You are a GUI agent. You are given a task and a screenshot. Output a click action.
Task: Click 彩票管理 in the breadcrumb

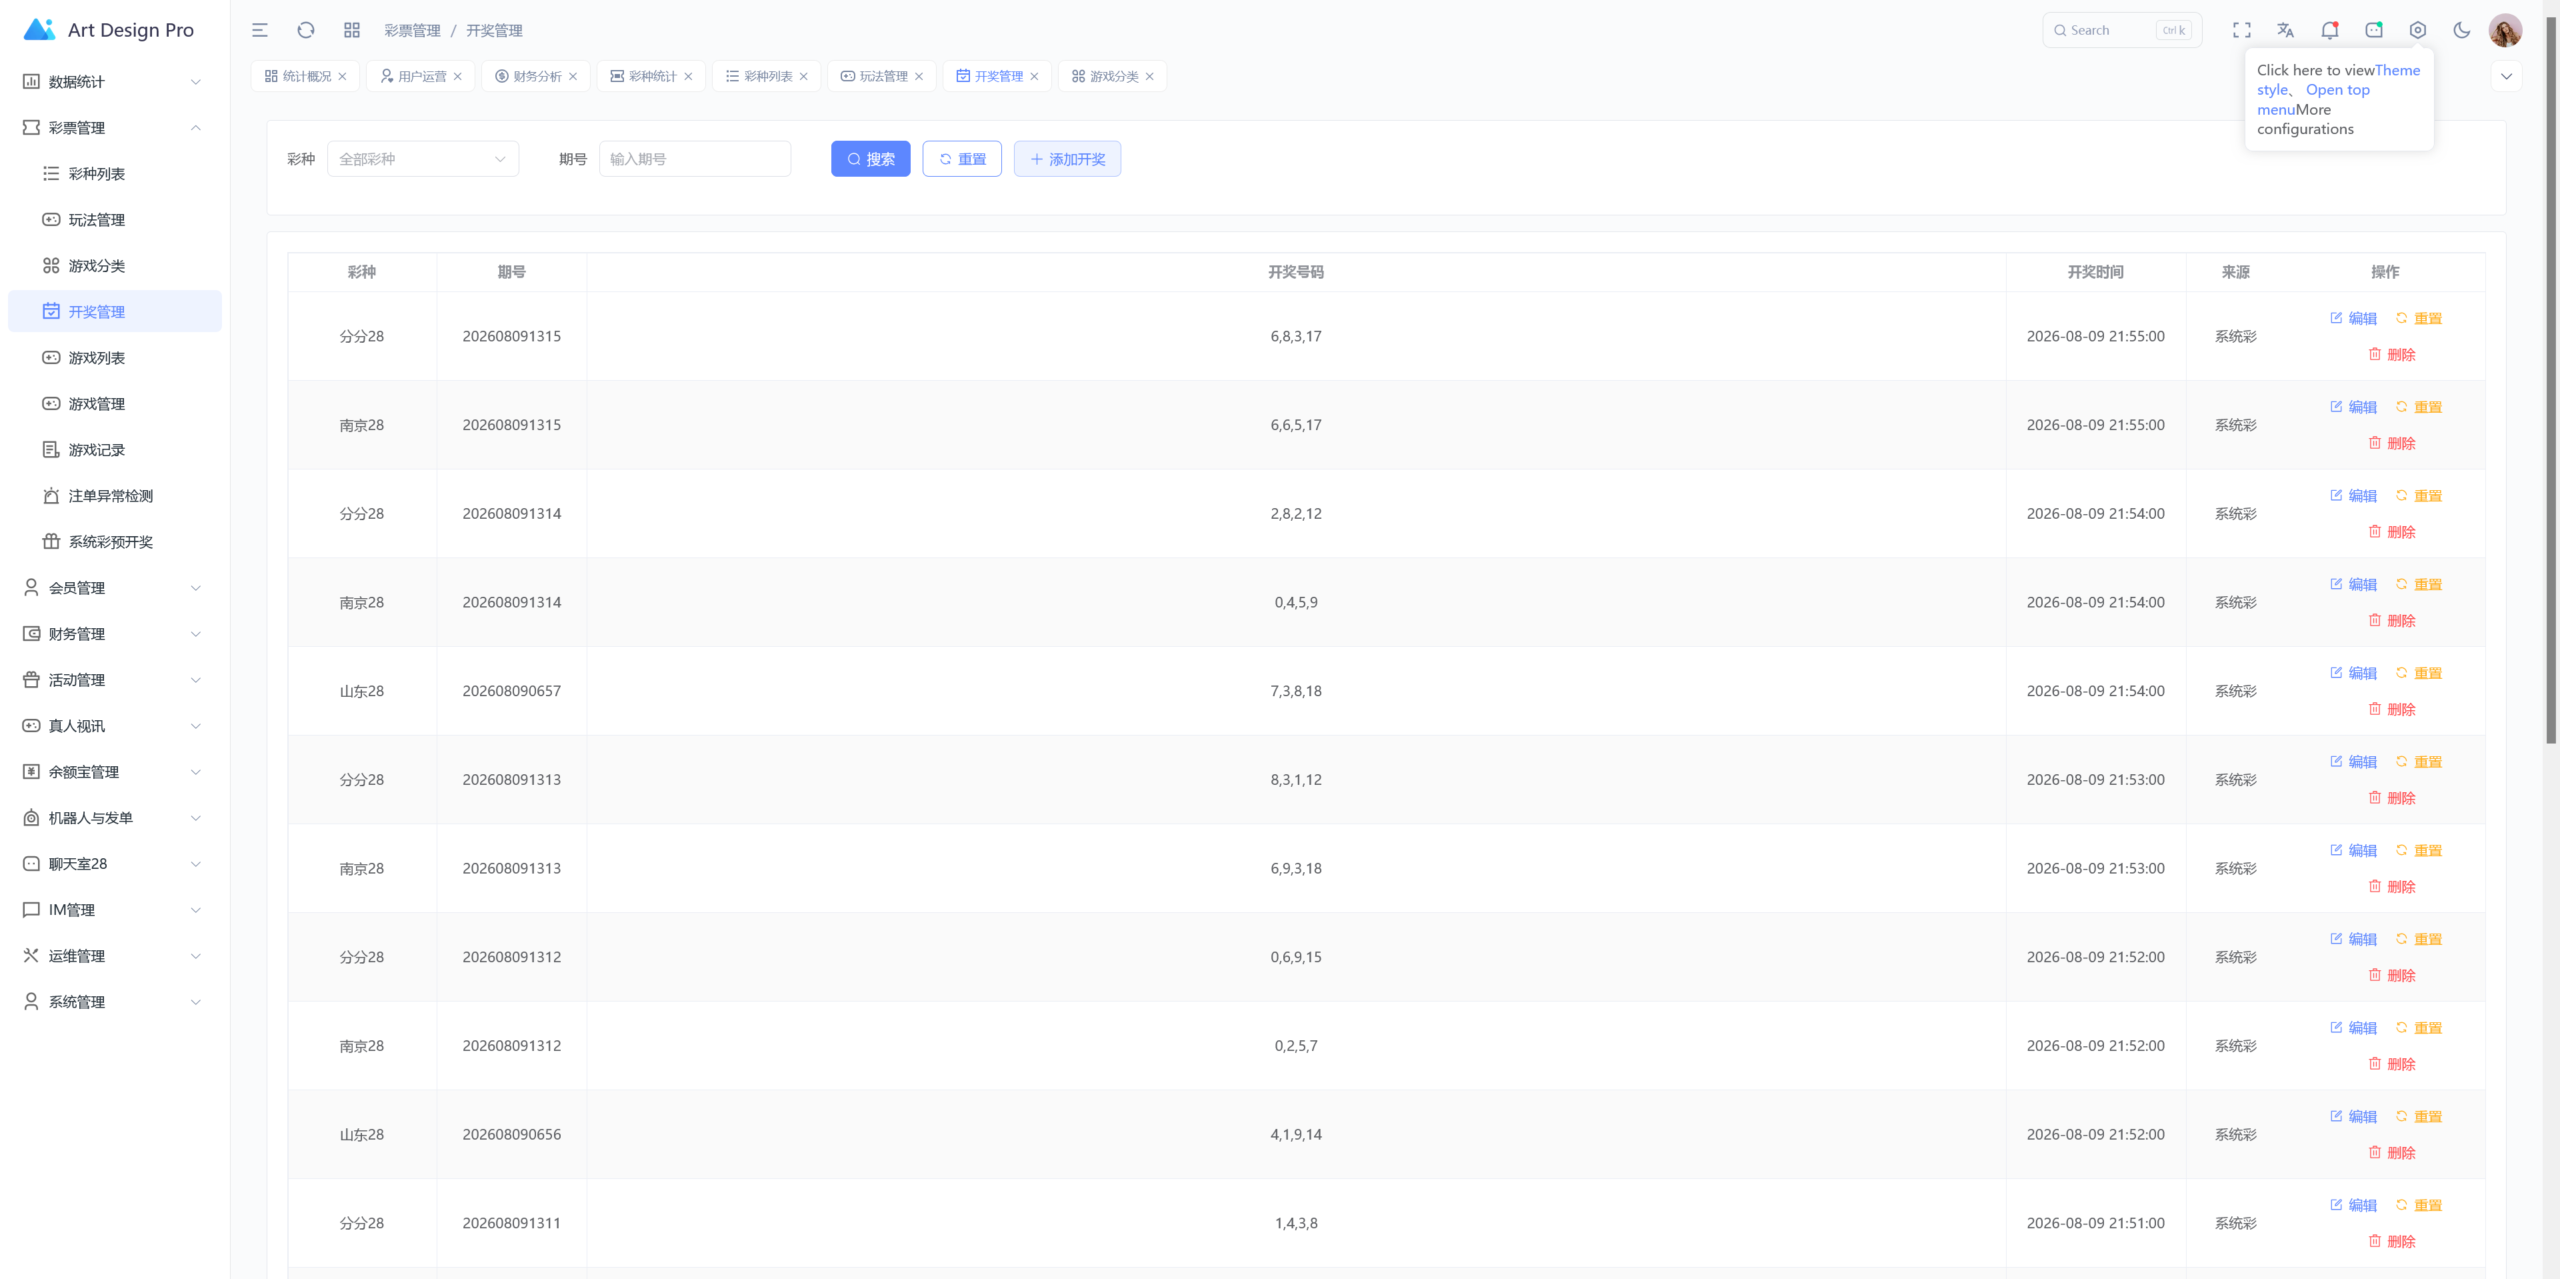coord(412,31)
